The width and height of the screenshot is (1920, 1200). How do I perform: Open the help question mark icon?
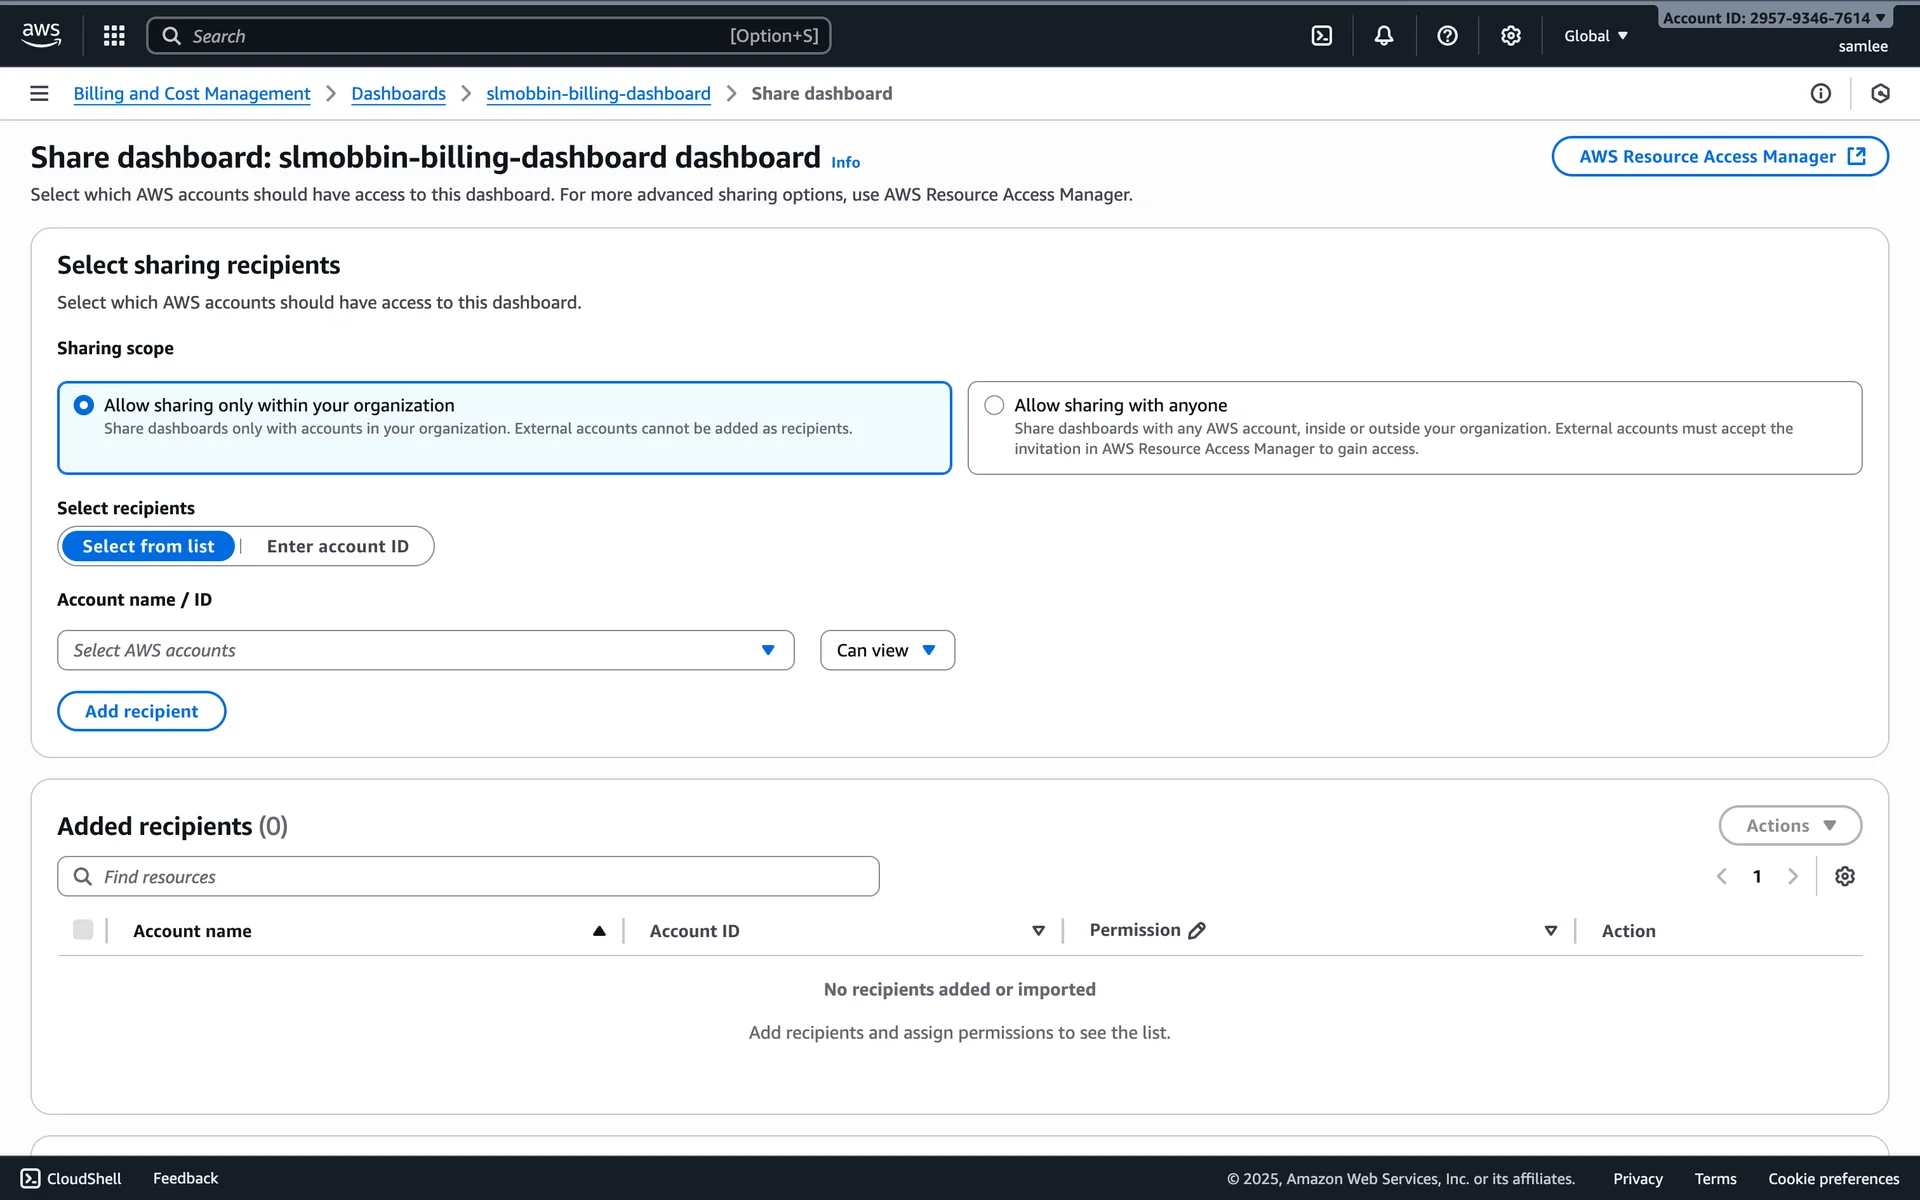(1446, 36)
